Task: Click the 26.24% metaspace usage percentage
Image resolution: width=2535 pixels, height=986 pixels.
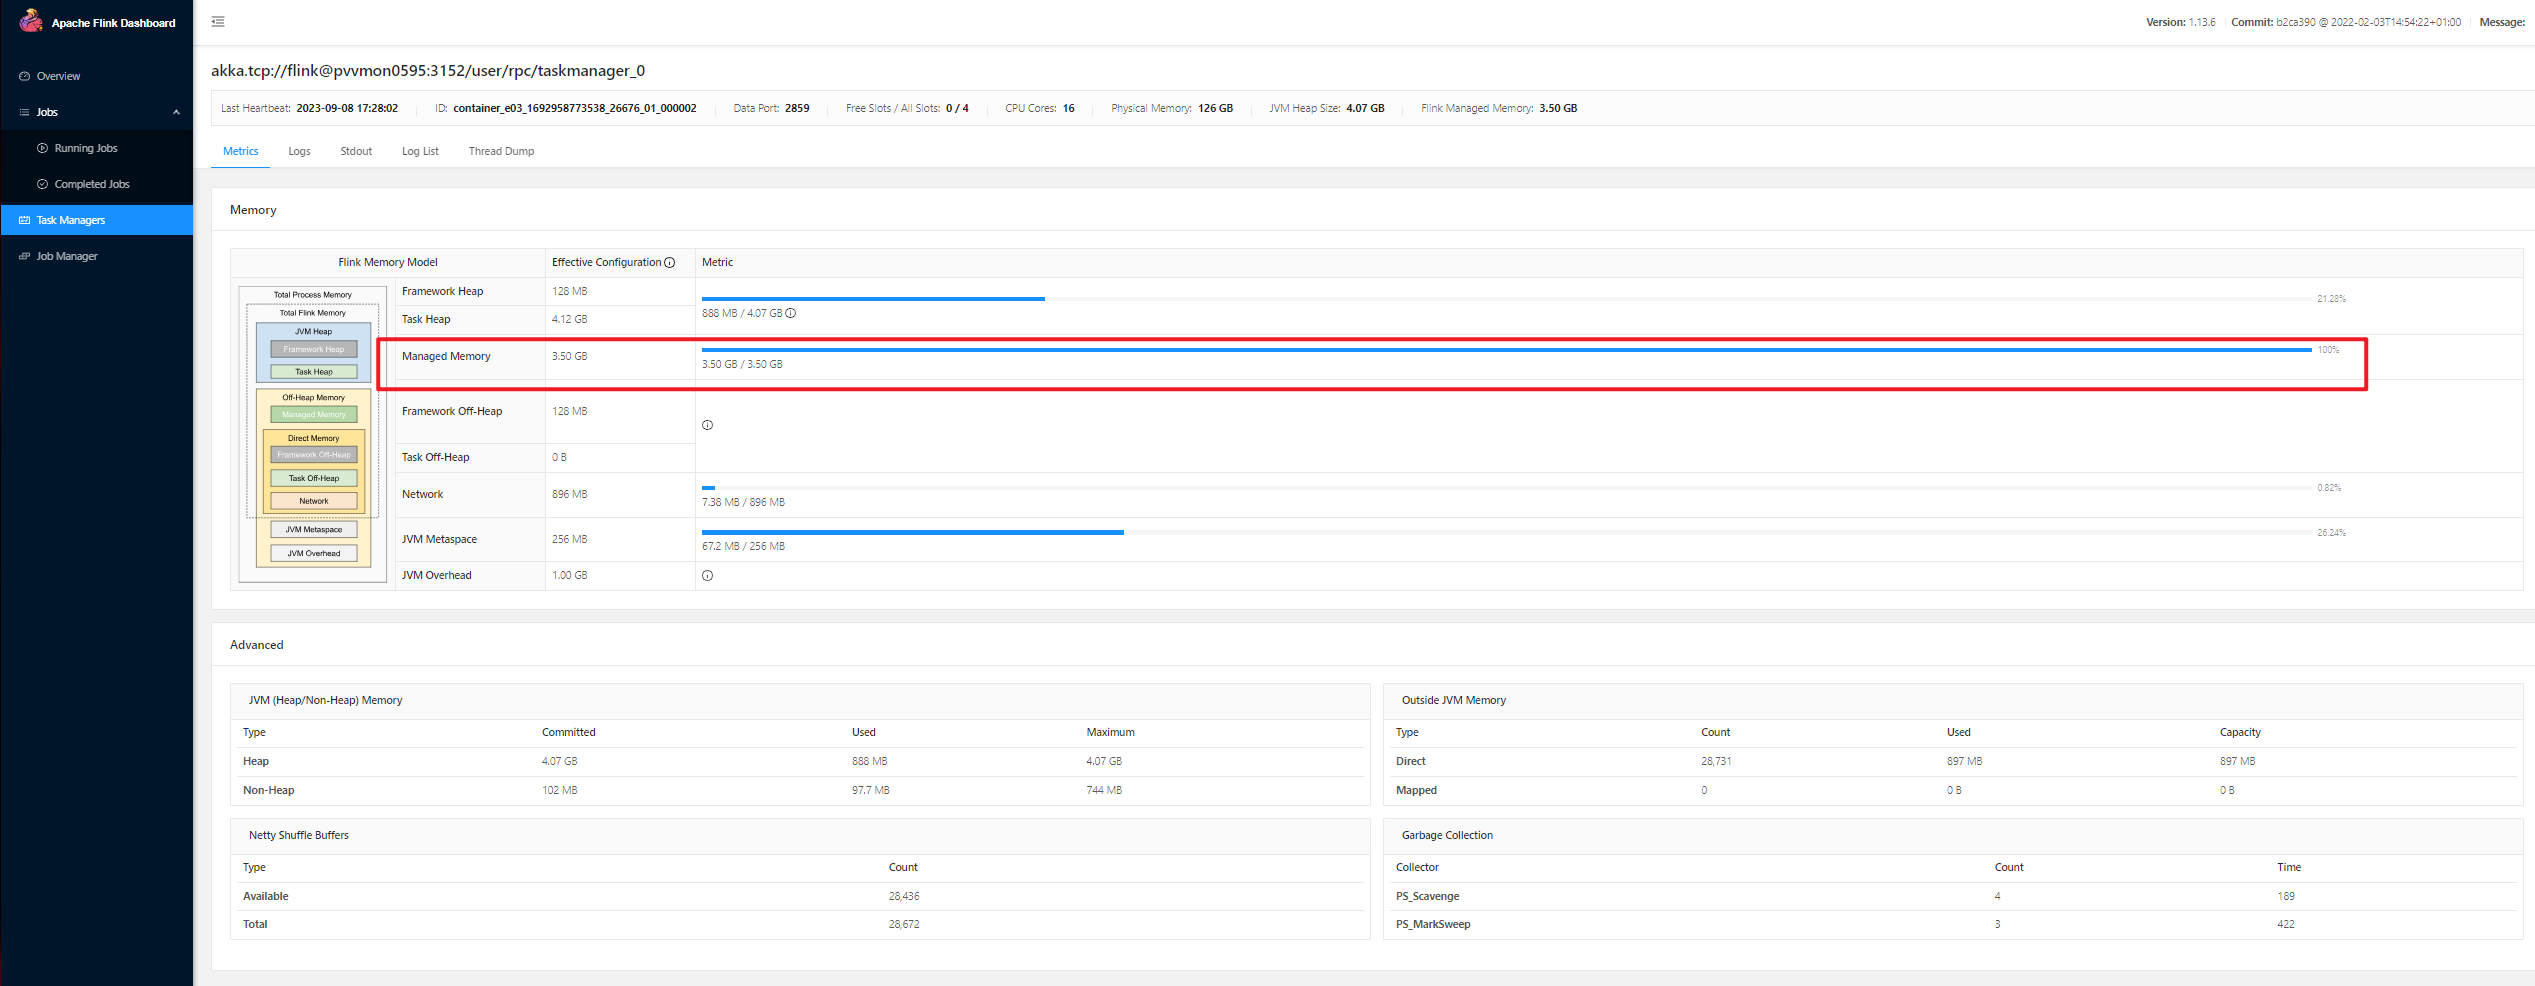Action: pos(2331,533)
